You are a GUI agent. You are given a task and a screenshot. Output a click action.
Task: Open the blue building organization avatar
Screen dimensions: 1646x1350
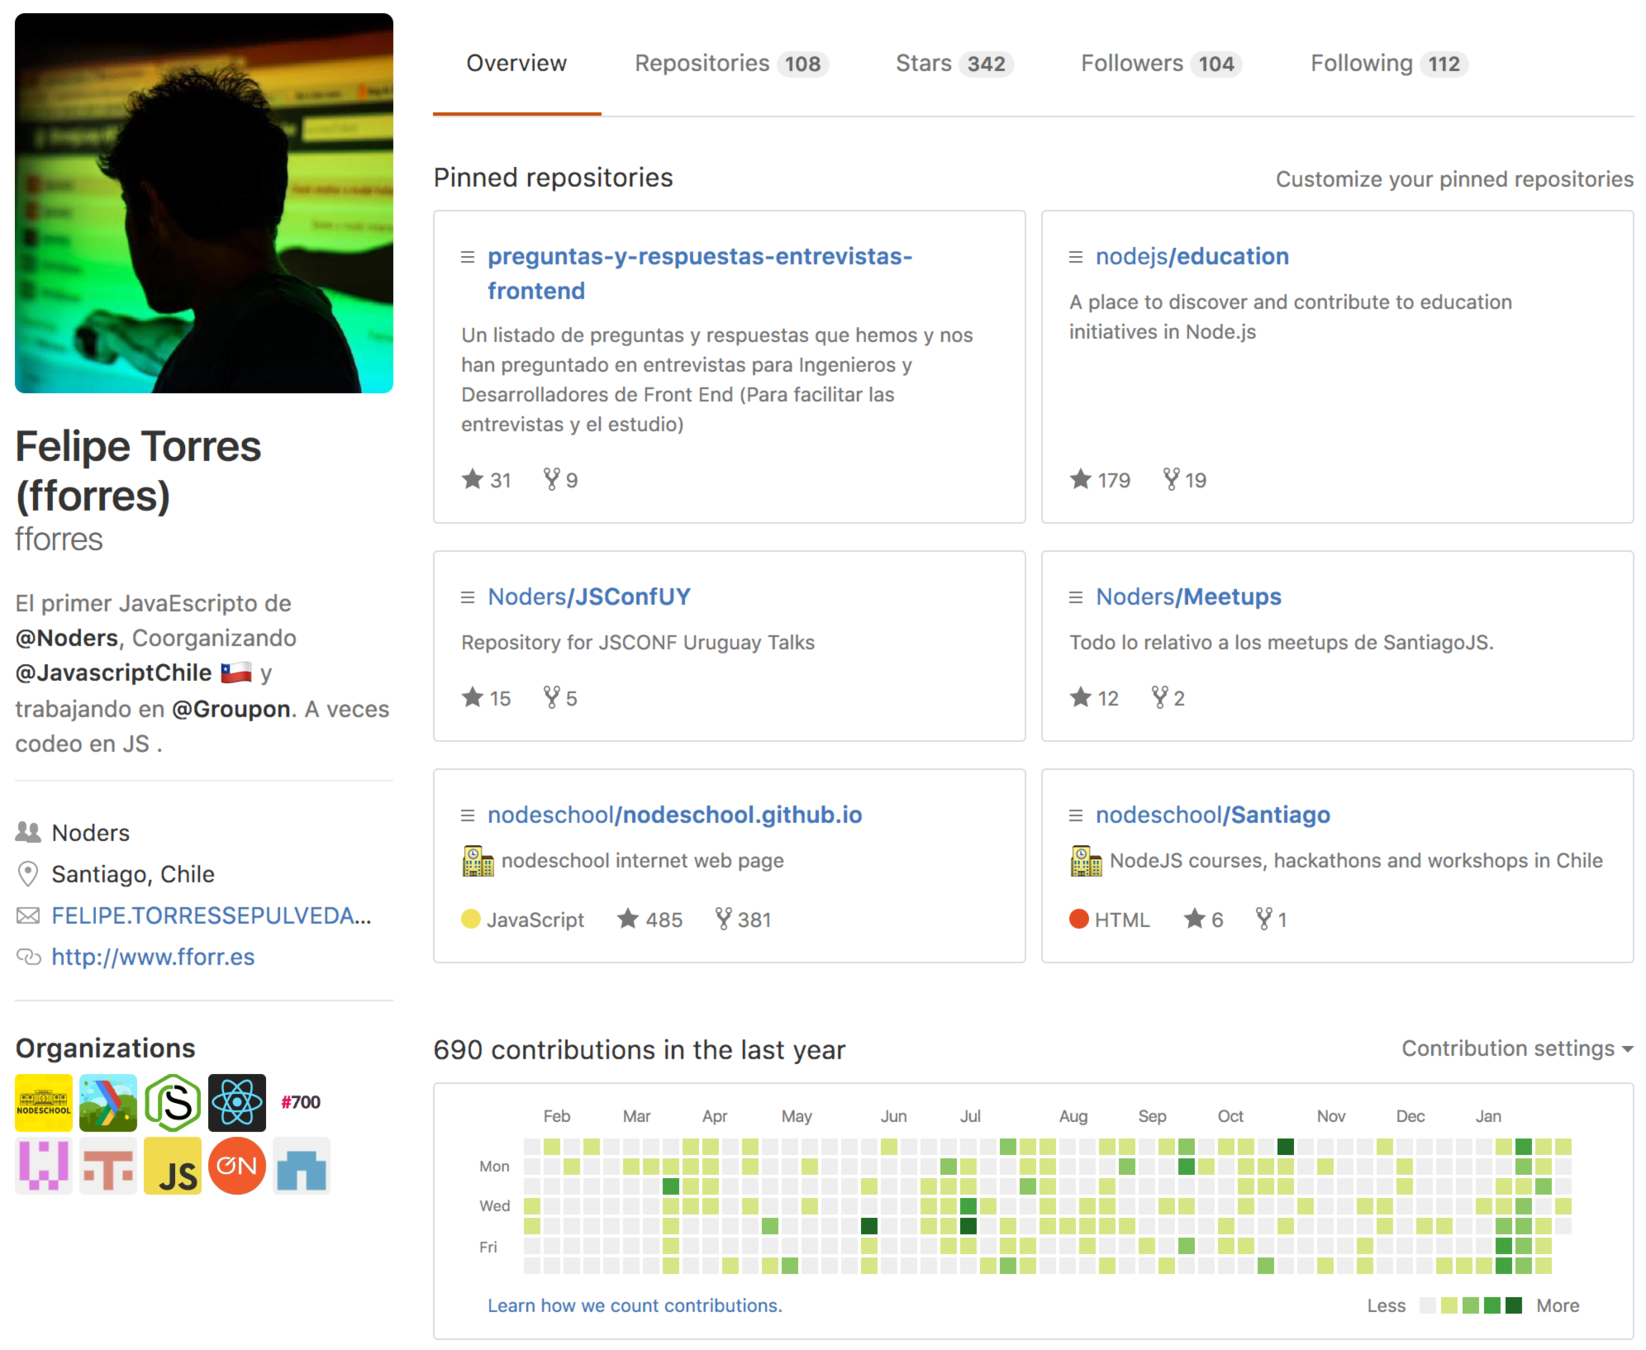(x=301, y=1166)
